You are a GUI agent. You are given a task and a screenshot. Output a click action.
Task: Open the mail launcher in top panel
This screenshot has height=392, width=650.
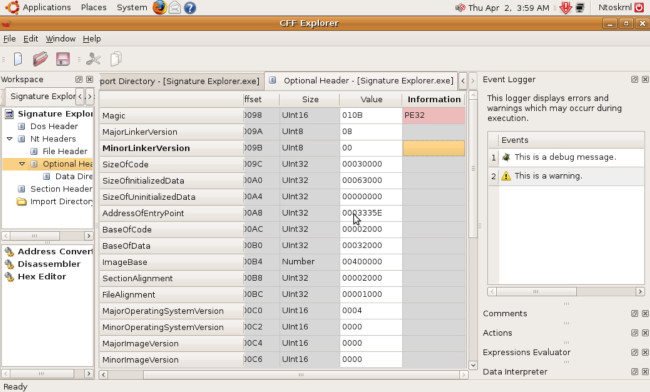click(x=175, y=7)
